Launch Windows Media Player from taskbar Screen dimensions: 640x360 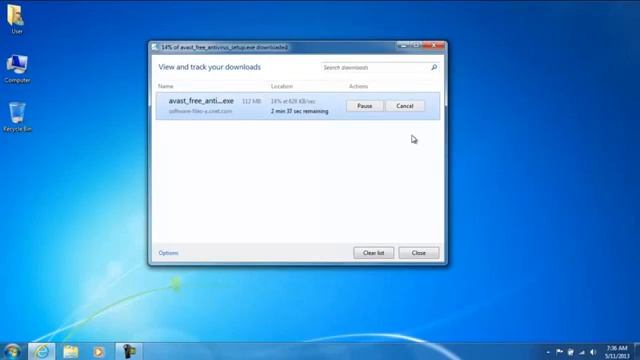click(x=98, y=352)
